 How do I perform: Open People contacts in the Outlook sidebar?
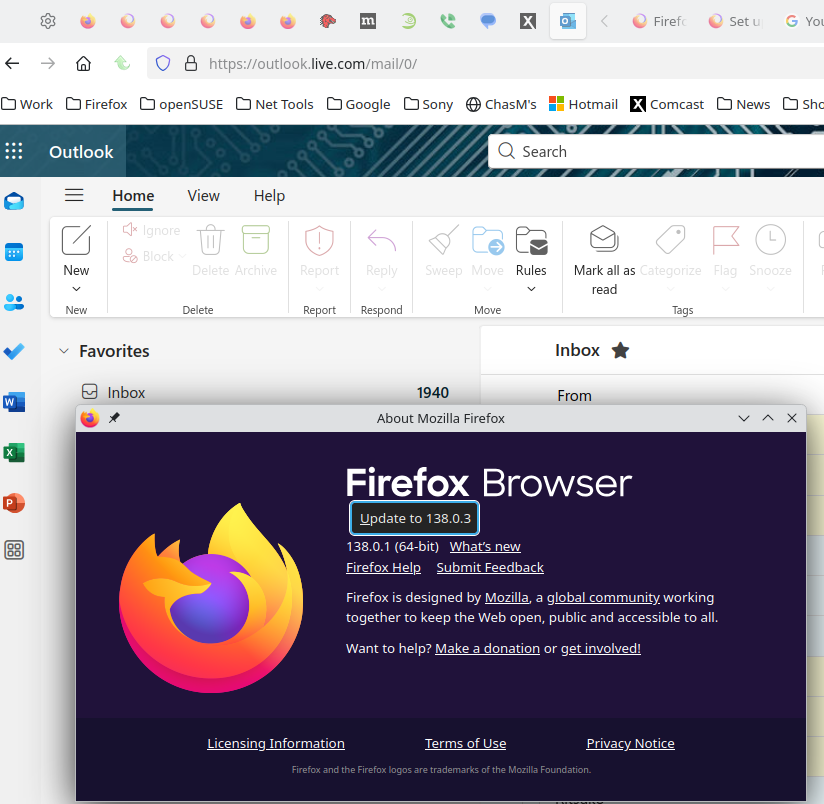[14, 302]
